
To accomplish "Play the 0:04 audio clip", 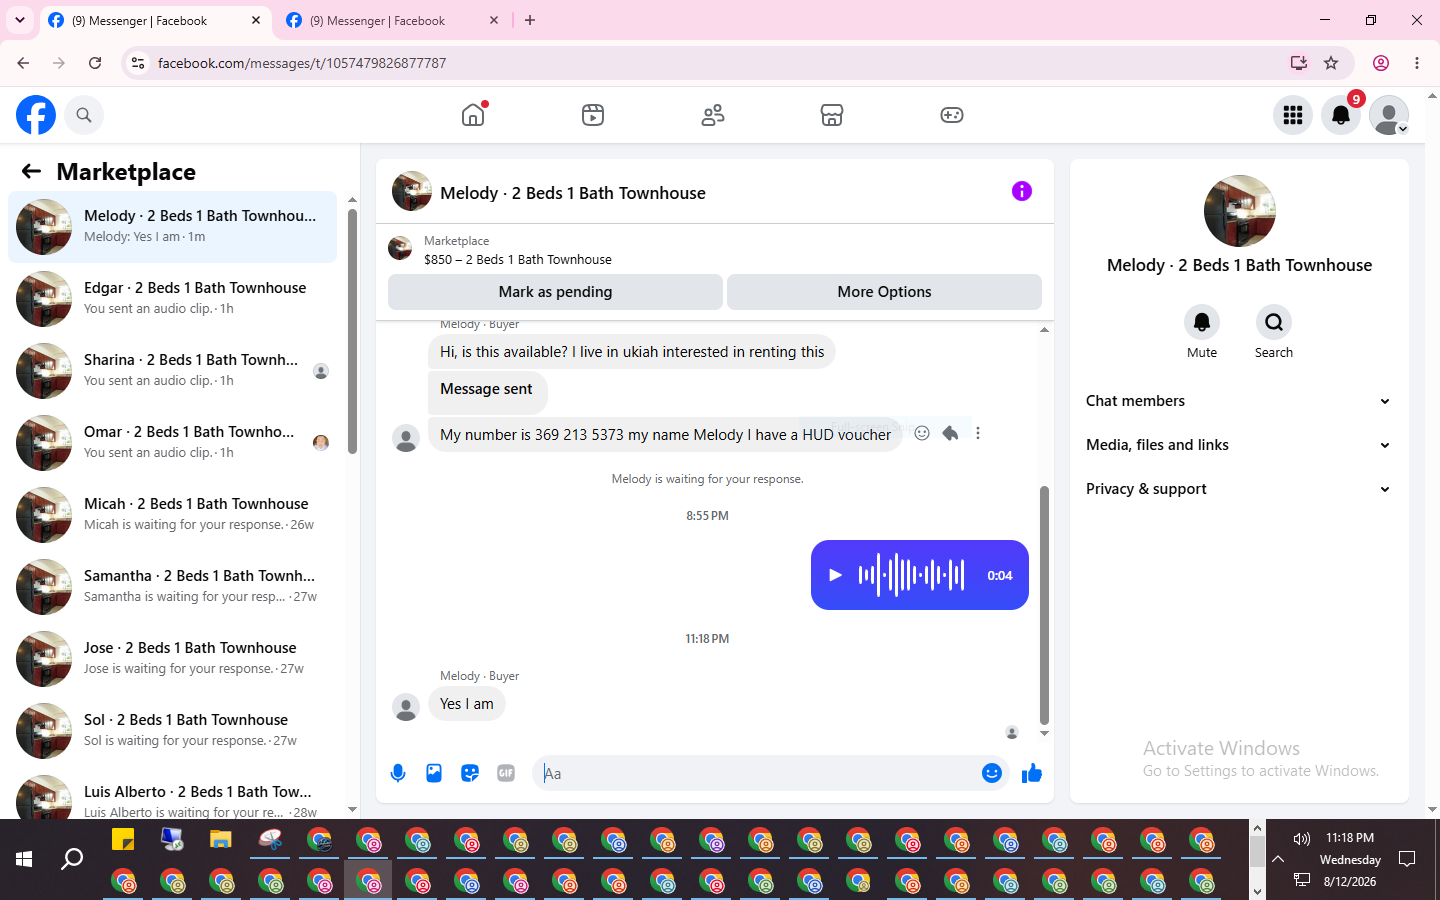I will [835, 575].
